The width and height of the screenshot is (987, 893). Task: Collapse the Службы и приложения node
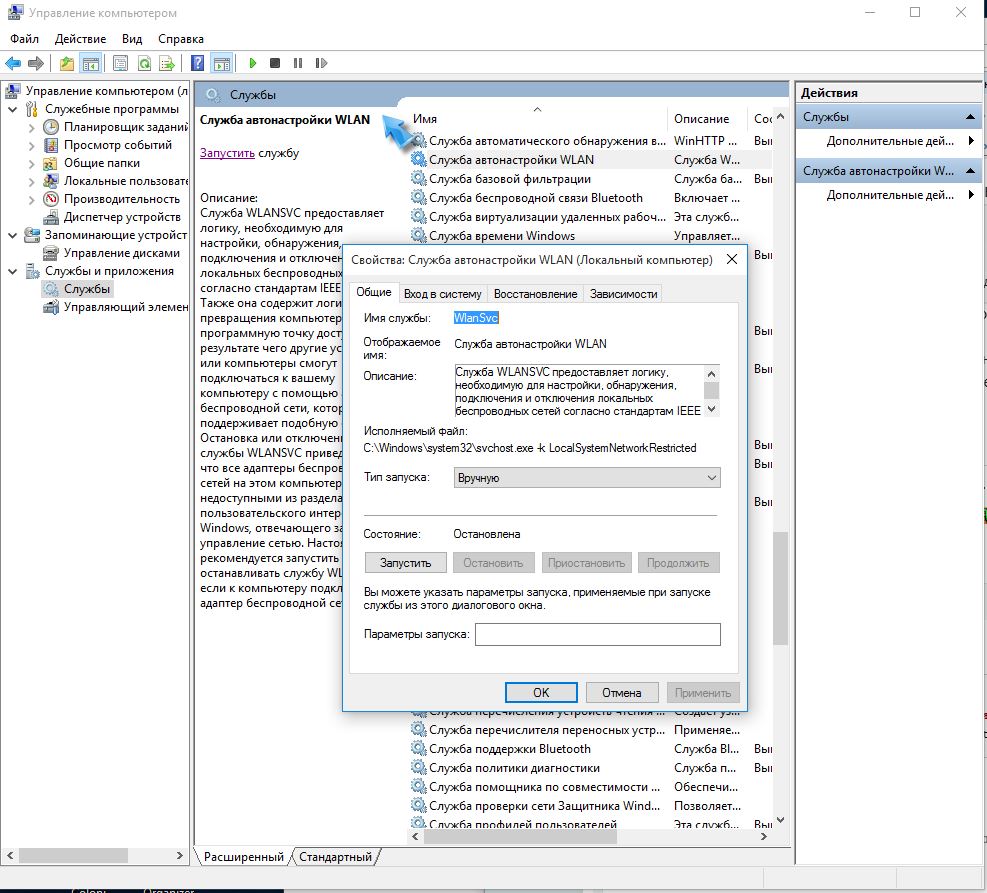pos(12,271)
